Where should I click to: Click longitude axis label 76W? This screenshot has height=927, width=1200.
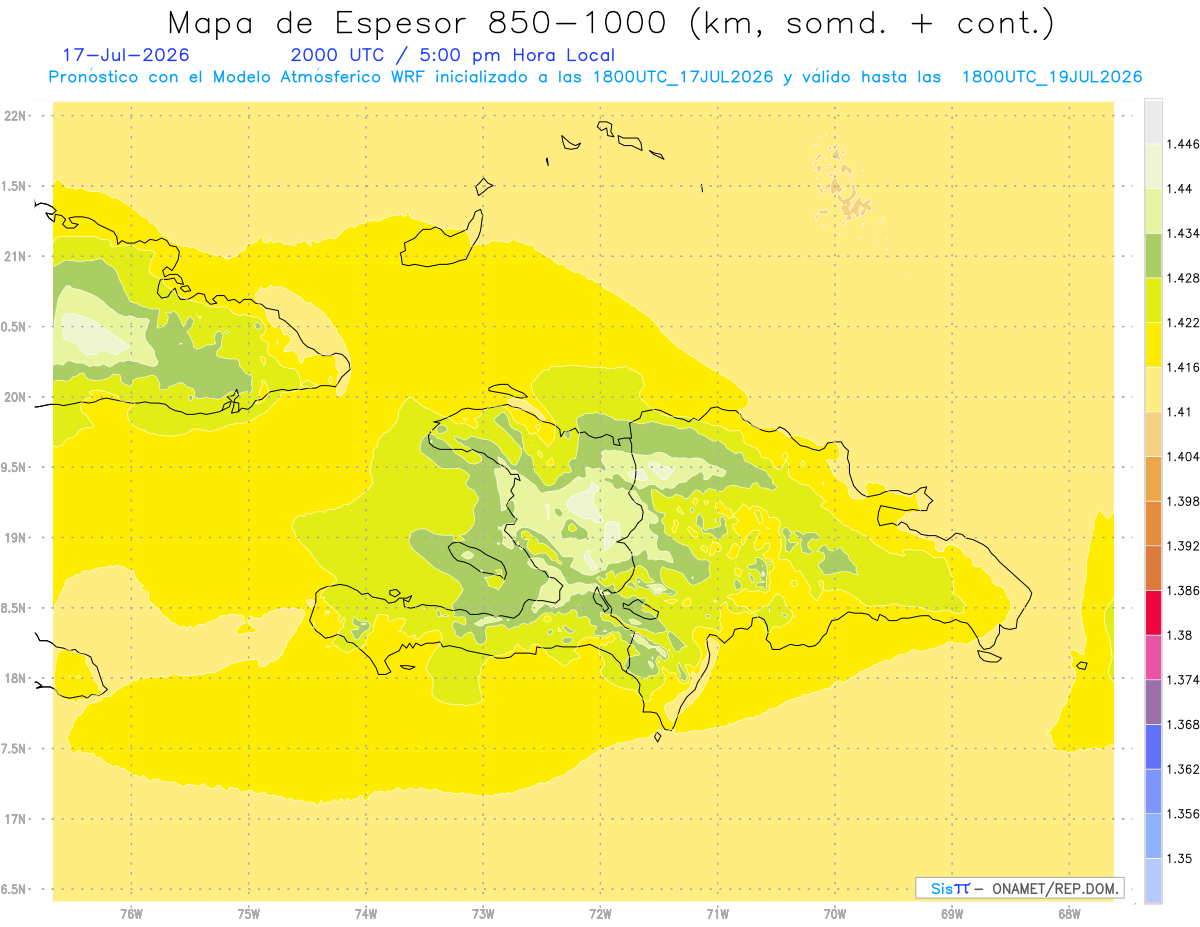coord(131,915)
